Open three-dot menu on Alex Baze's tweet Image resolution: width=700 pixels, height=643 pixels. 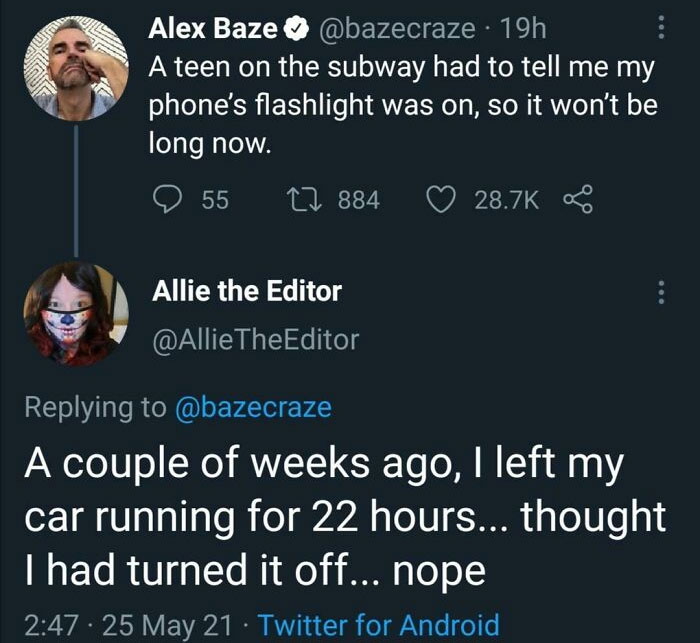(x=659, y=28)
